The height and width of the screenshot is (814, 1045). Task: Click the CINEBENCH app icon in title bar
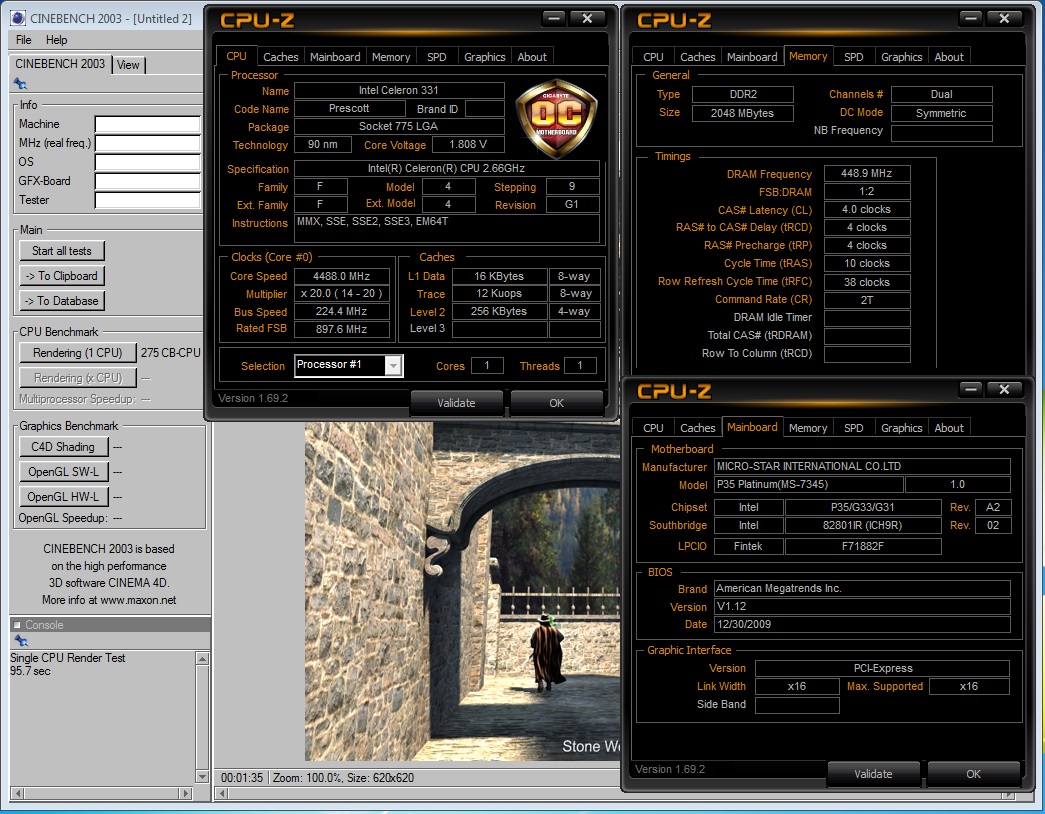tap(19, 19)
